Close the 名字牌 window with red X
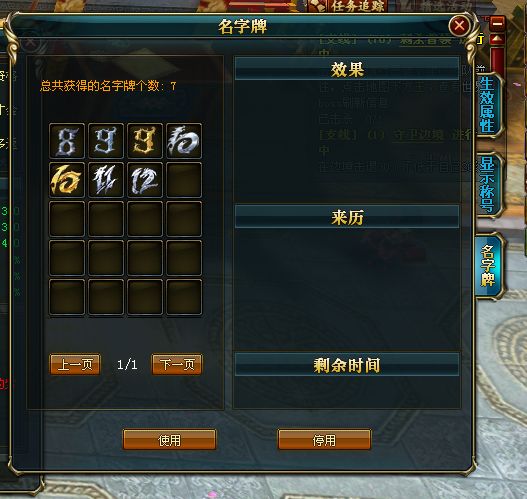527x499 pixels. click(x=459, y=26)
